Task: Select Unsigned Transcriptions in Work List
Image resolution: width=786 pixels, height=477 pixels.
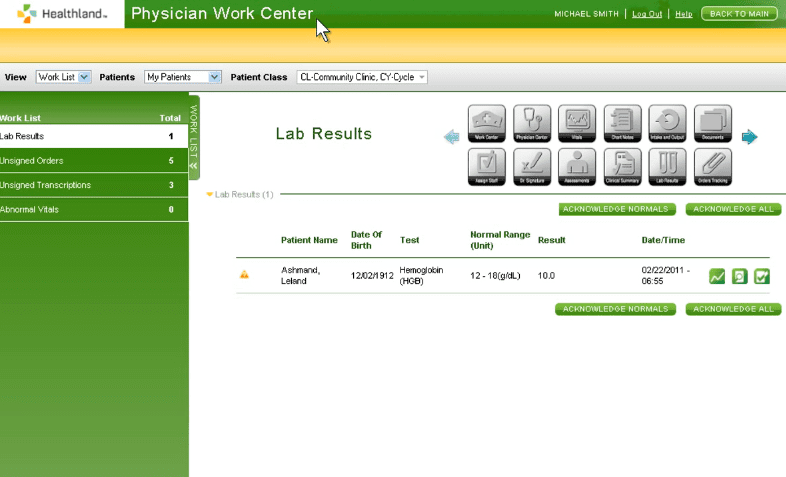Action: 94,185
